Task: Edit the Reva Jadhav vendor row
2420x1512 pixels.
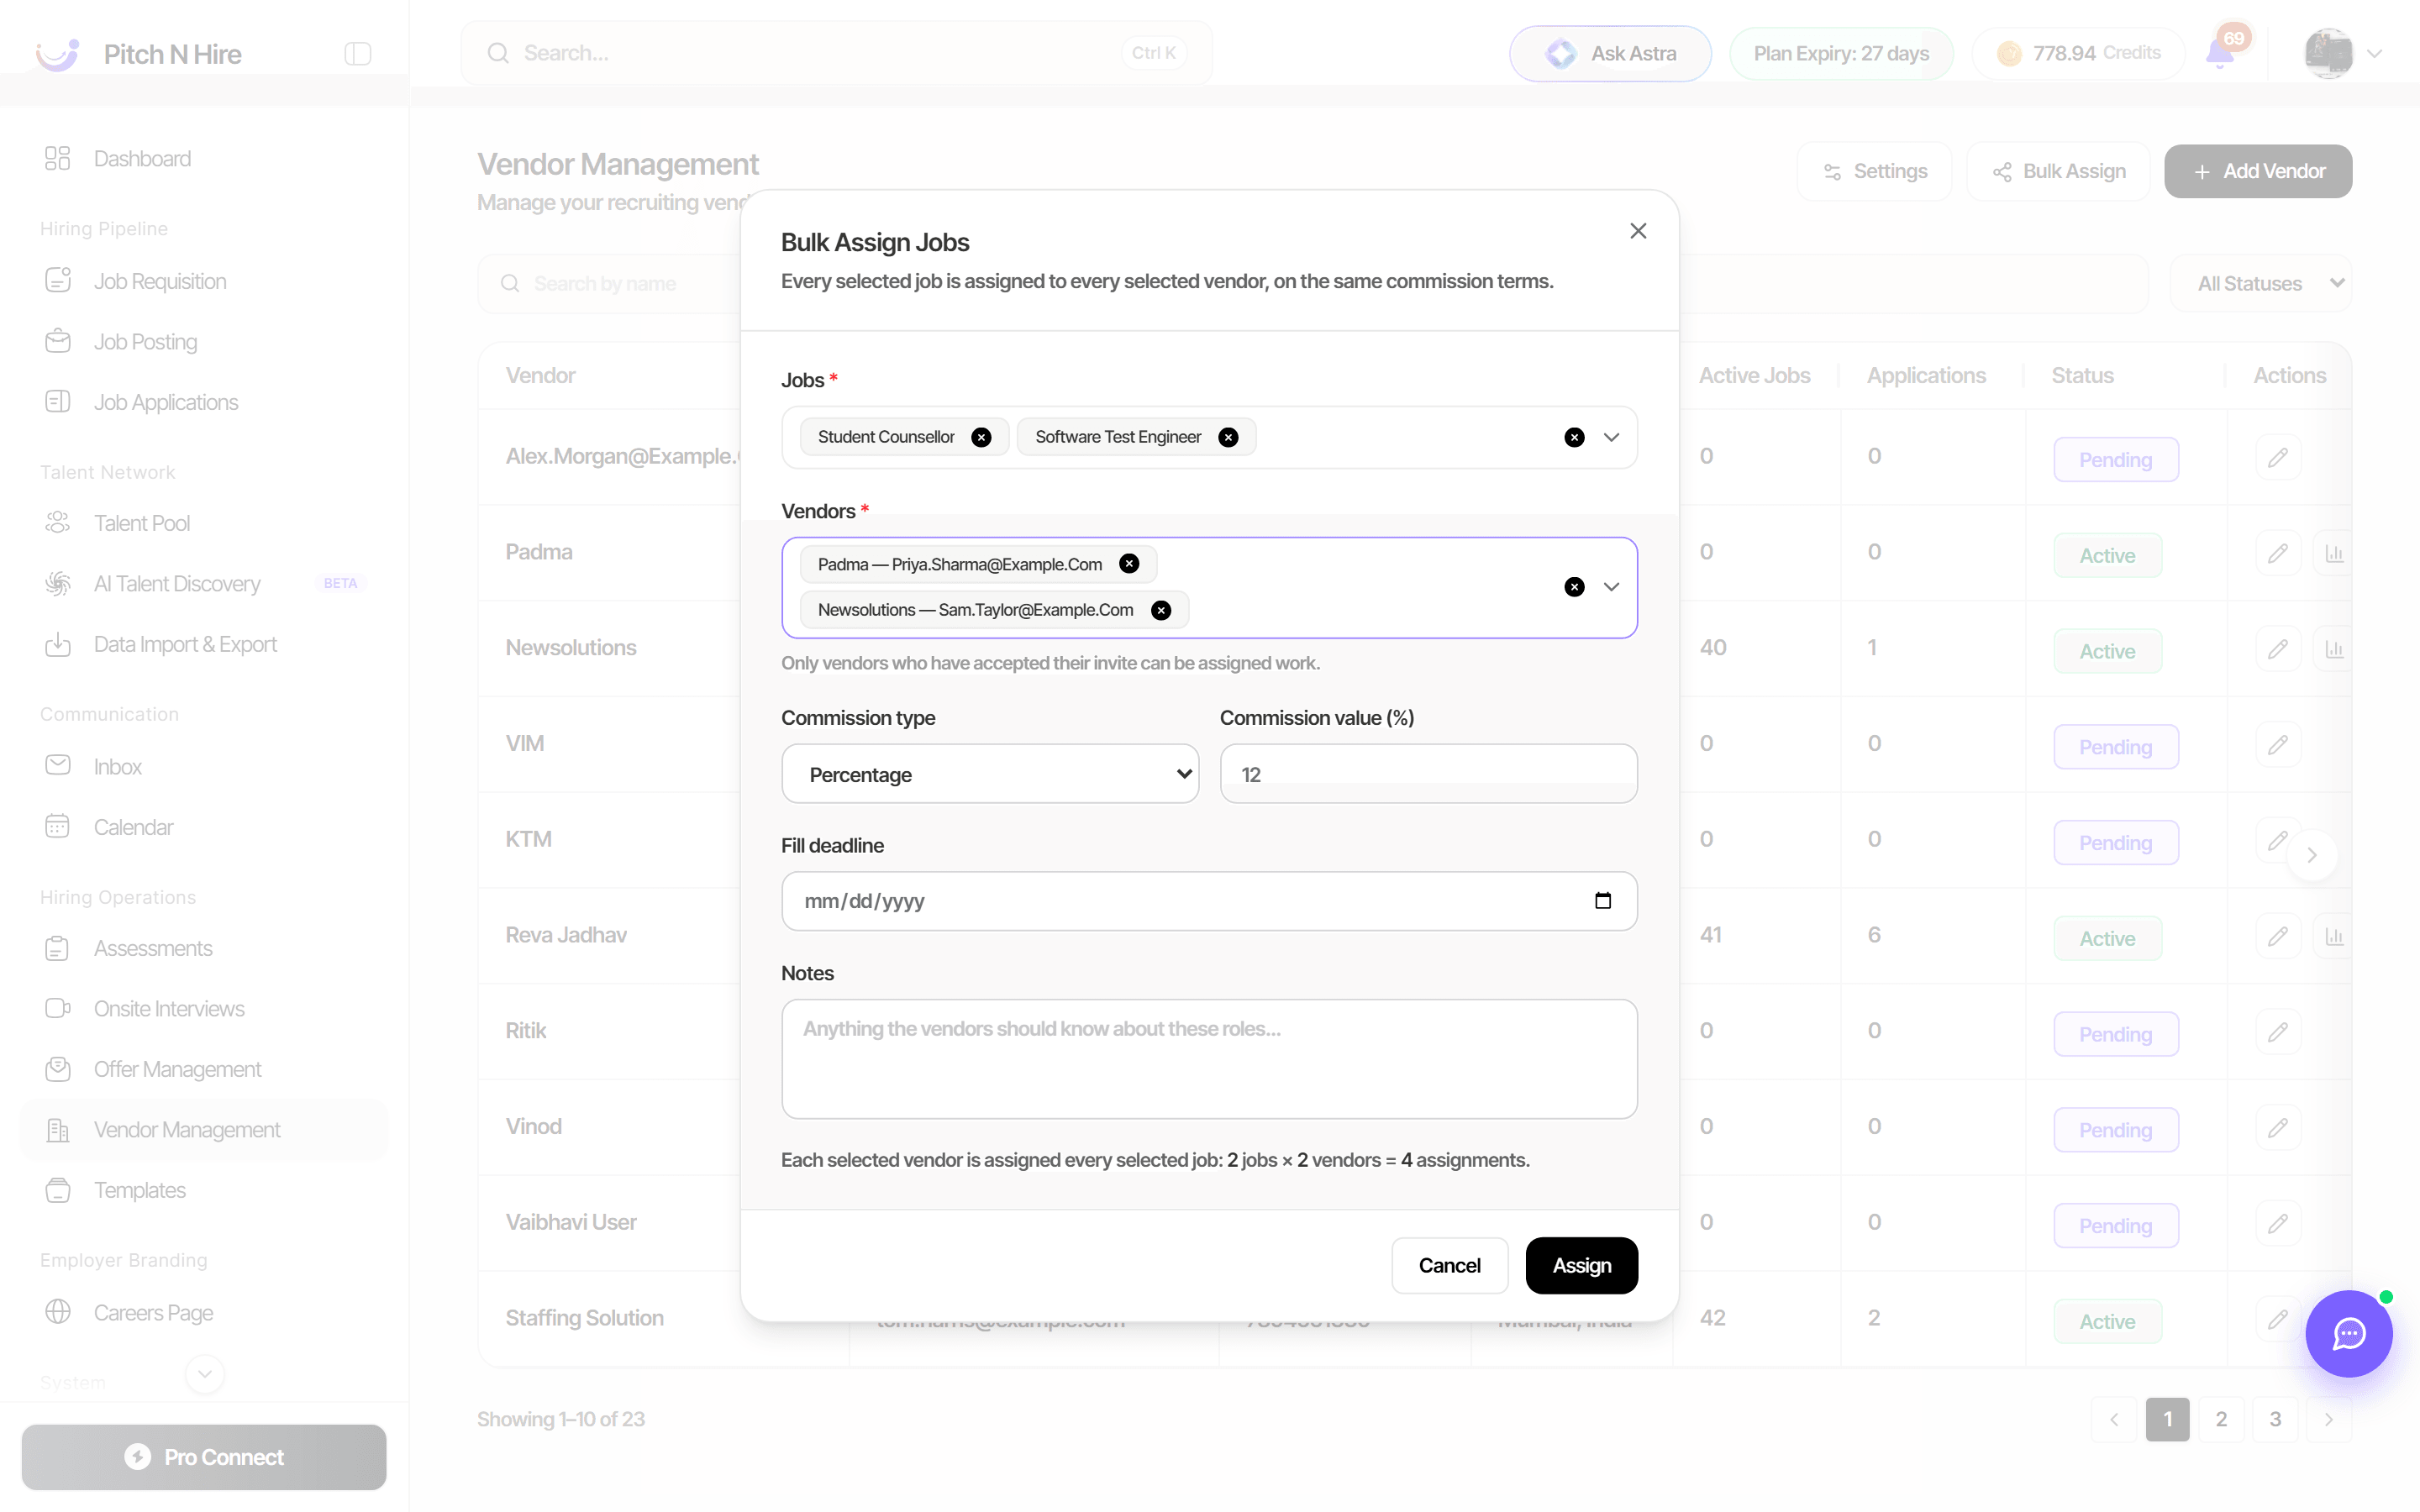Action: 2278,937
